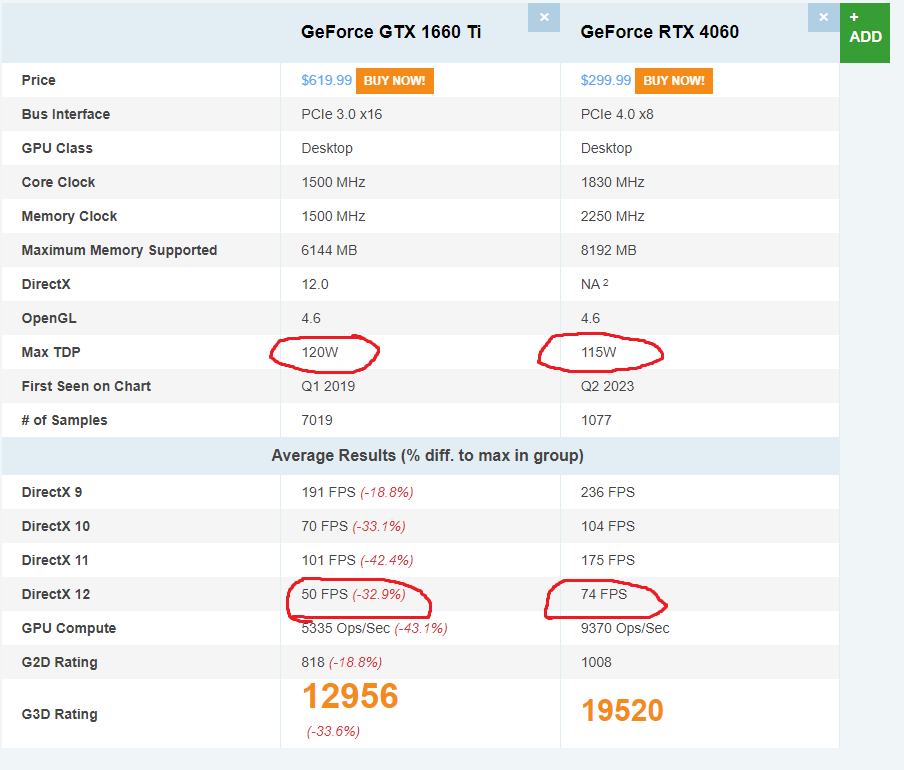Click the 12956 G3D rating score
The width and height of the screenshot is (904, 770).
point(351,696)
